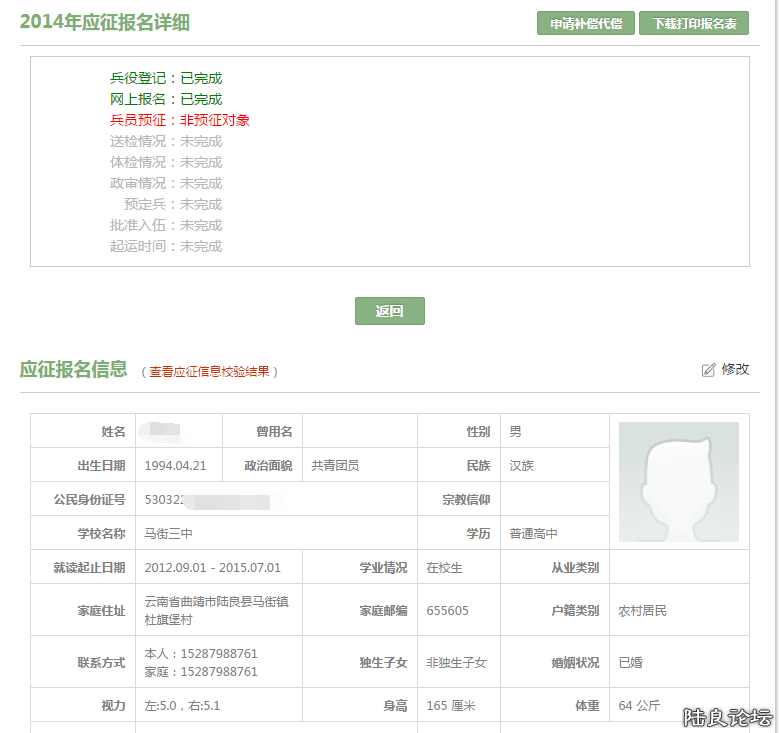Click the 下载打印报名表 button
Image resolution: width=779 pixels, height=733 pixels.
(x=694, y=23)
